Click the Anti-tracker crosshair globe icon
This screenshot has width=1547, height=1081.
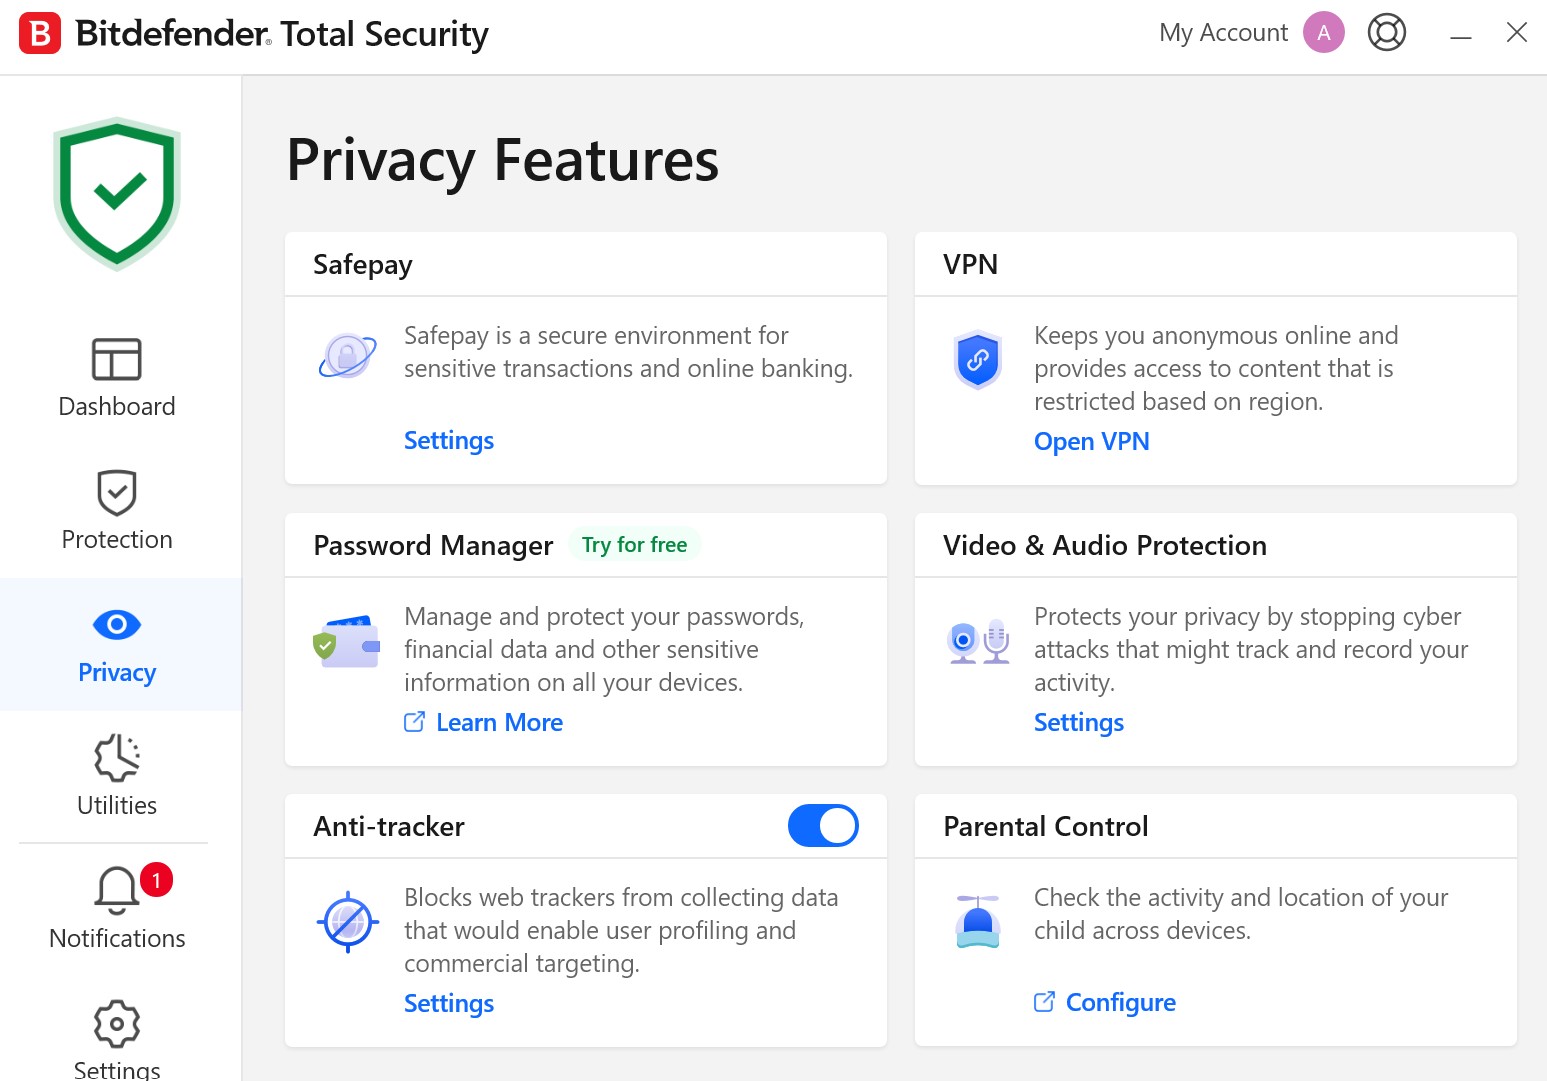coord(348,921)
